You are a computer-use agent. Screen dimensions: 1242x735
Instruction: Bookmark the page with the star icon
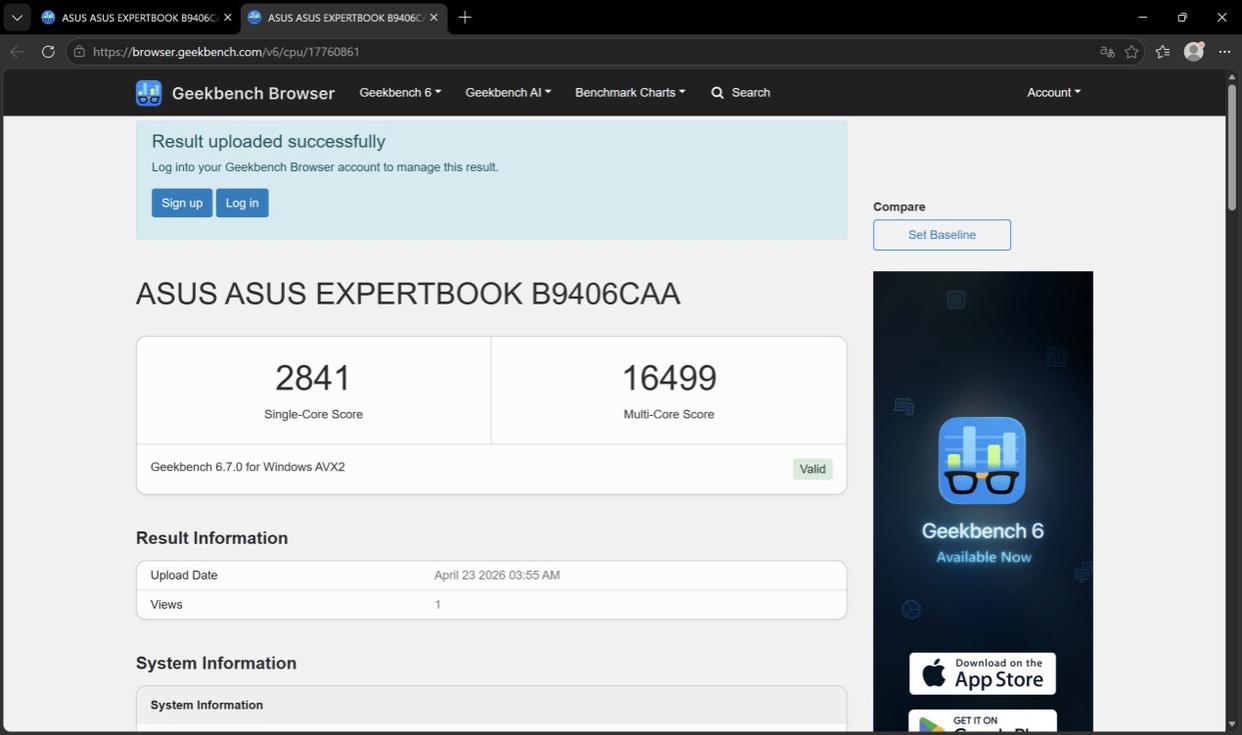(1132, 52)
